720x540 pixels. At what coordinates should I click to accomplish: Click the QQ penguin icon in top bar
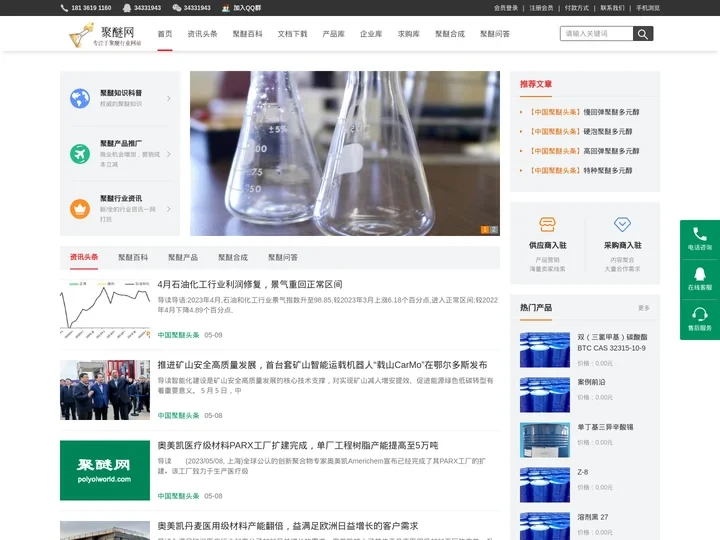coord(127,8)
